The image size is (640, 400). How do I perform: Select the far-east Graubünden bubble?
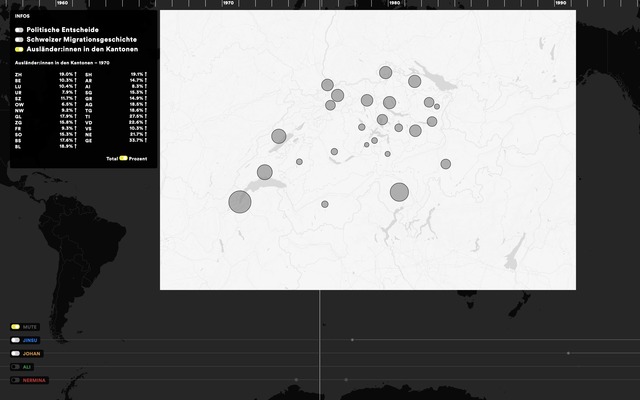click(445, 164)
